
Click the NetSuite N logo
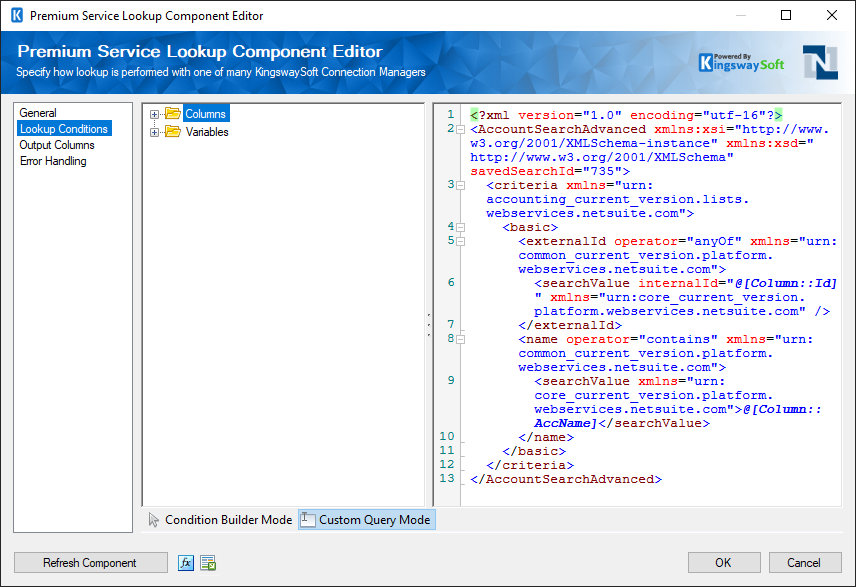820,62
